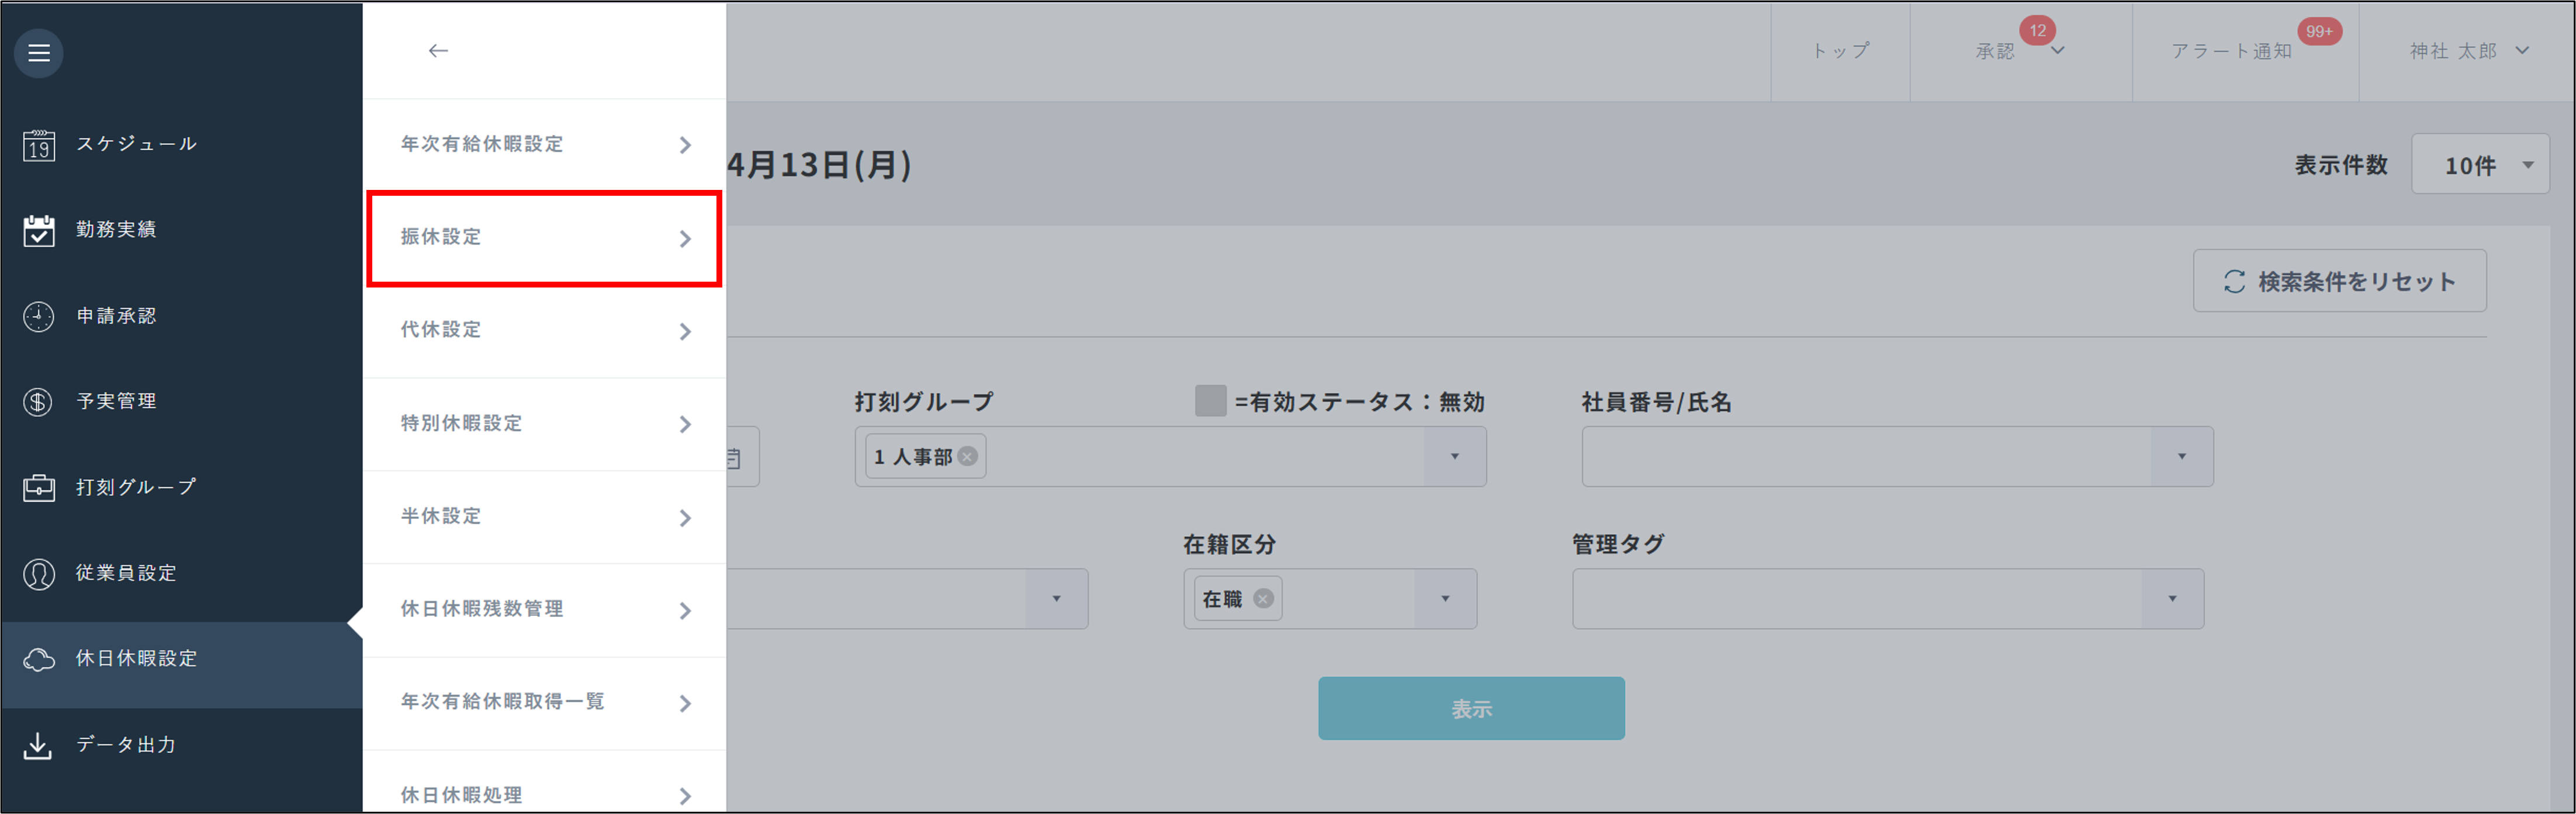This screenshot has height=814, width=2576.
Task: Expand chevron next to 年次有給休暇設定
Action: click(685, 145)
